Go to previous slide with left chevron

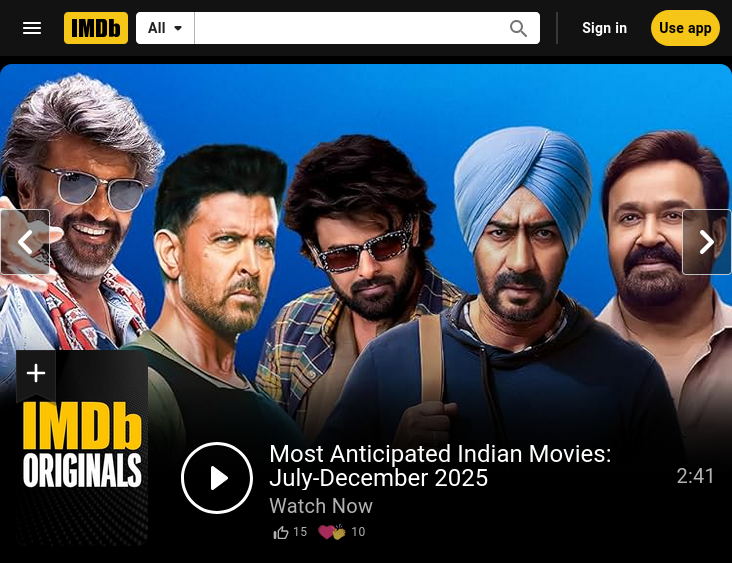(x=25, y=242)
